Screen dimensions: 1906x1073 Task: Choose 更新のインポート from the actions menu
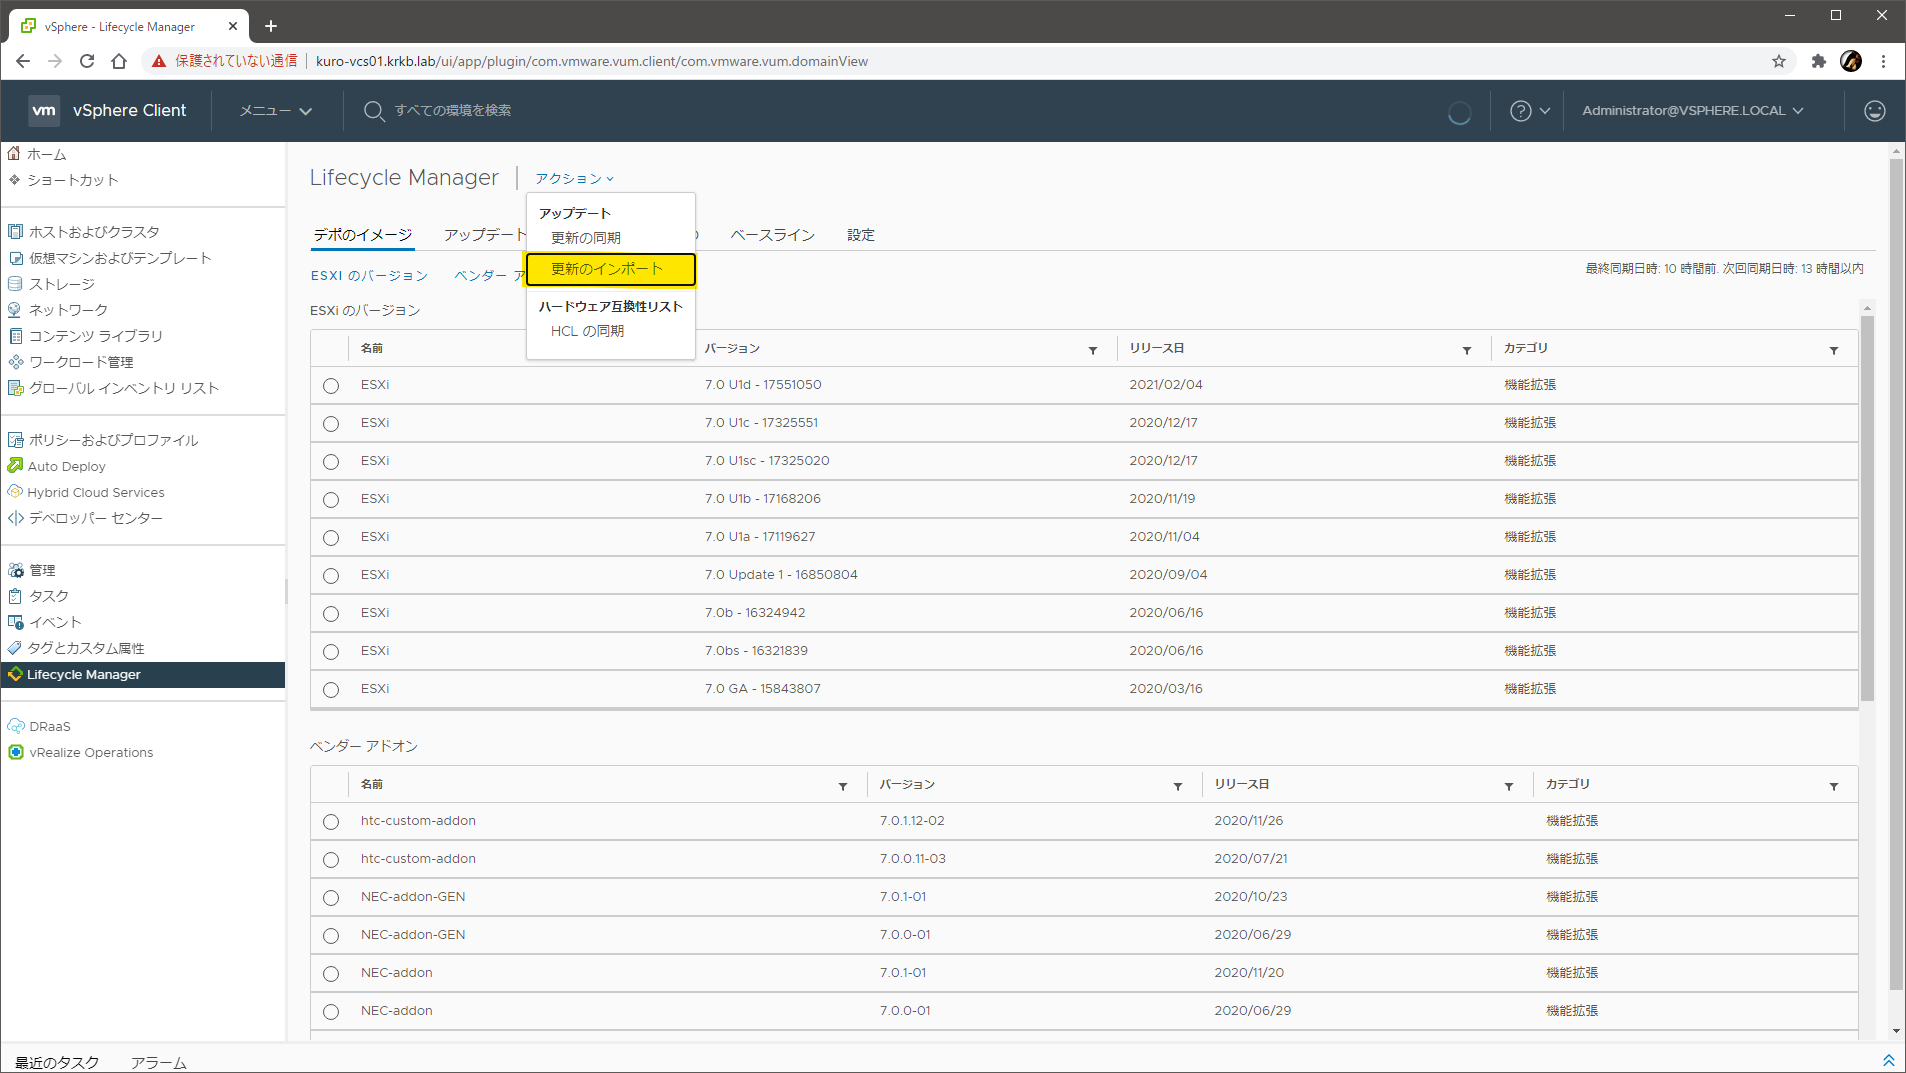point(607,269)
